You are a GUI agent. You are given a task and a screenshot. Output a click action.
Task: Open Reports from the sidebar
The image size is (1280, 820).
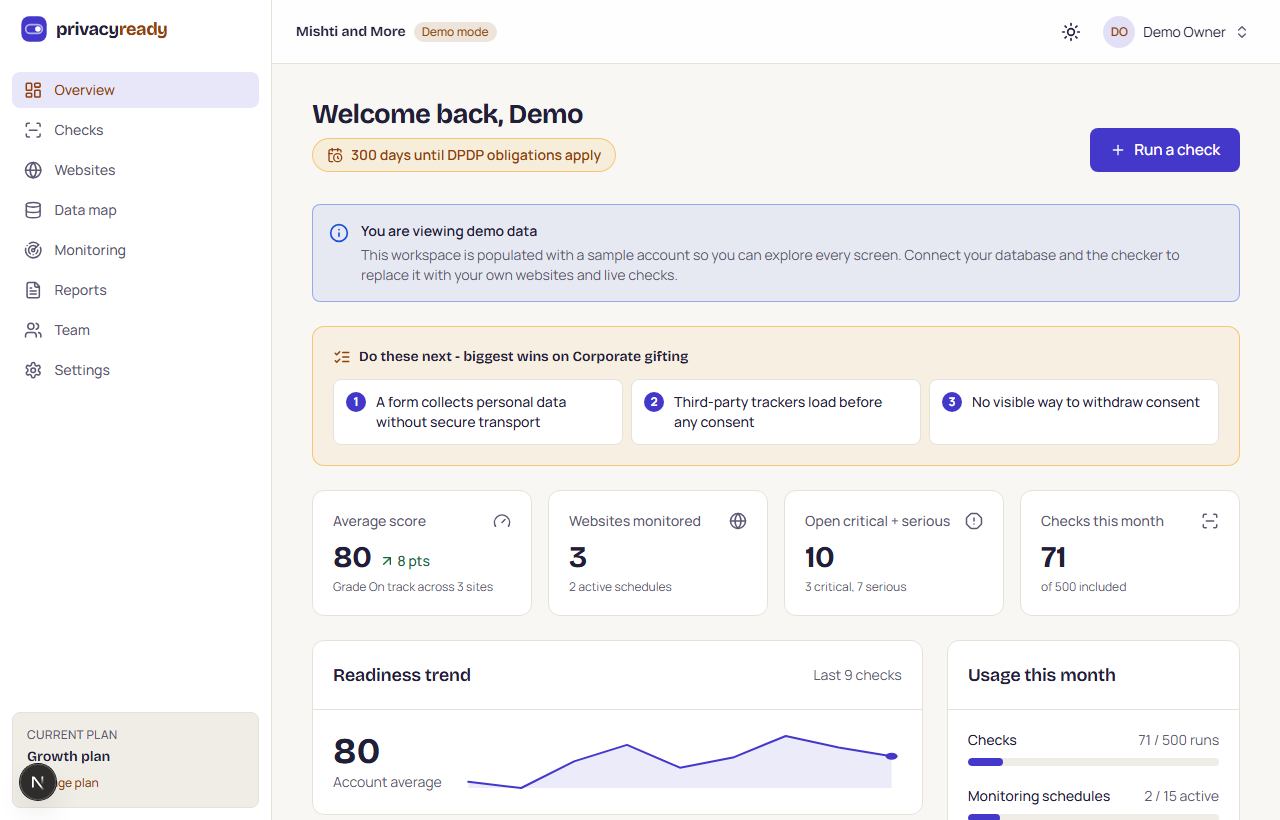(135, 290)
